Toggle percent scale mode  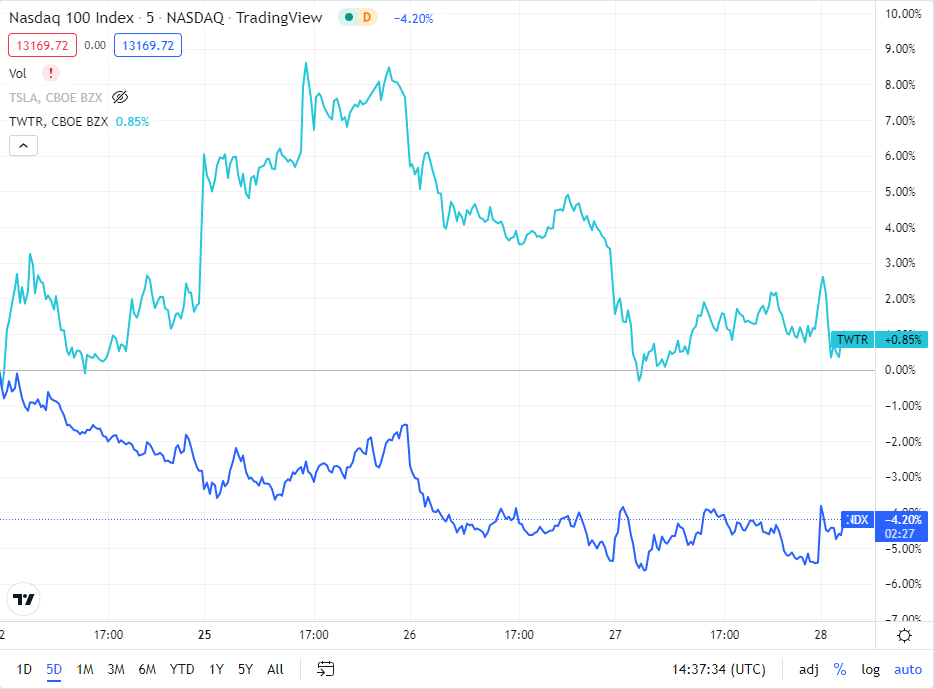[x=840, y=669]
